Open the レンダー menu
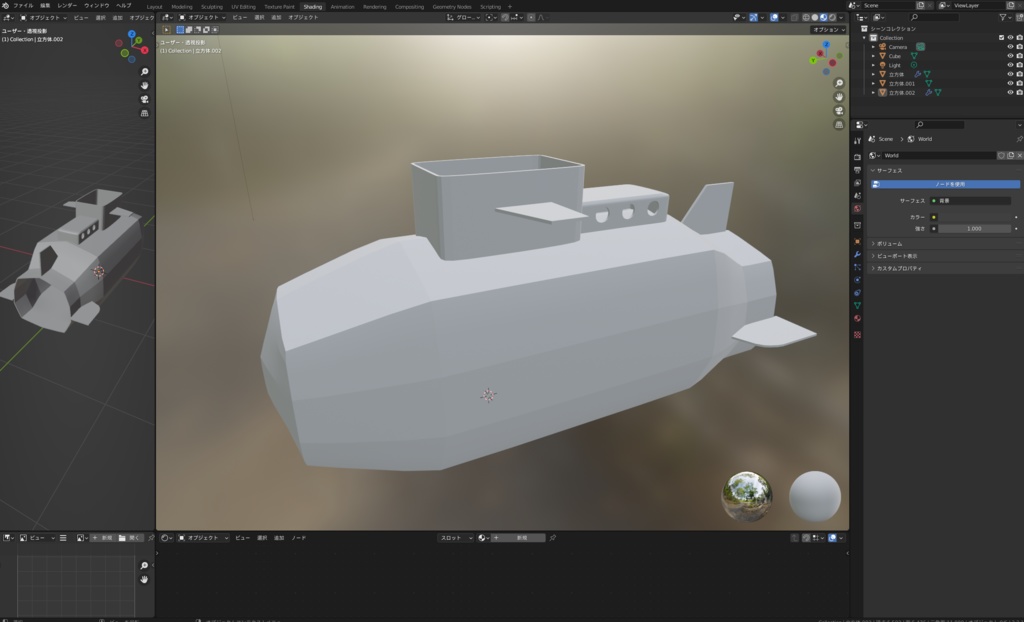This screenshot has width=1024, height=622. click(x=67, y=5)
